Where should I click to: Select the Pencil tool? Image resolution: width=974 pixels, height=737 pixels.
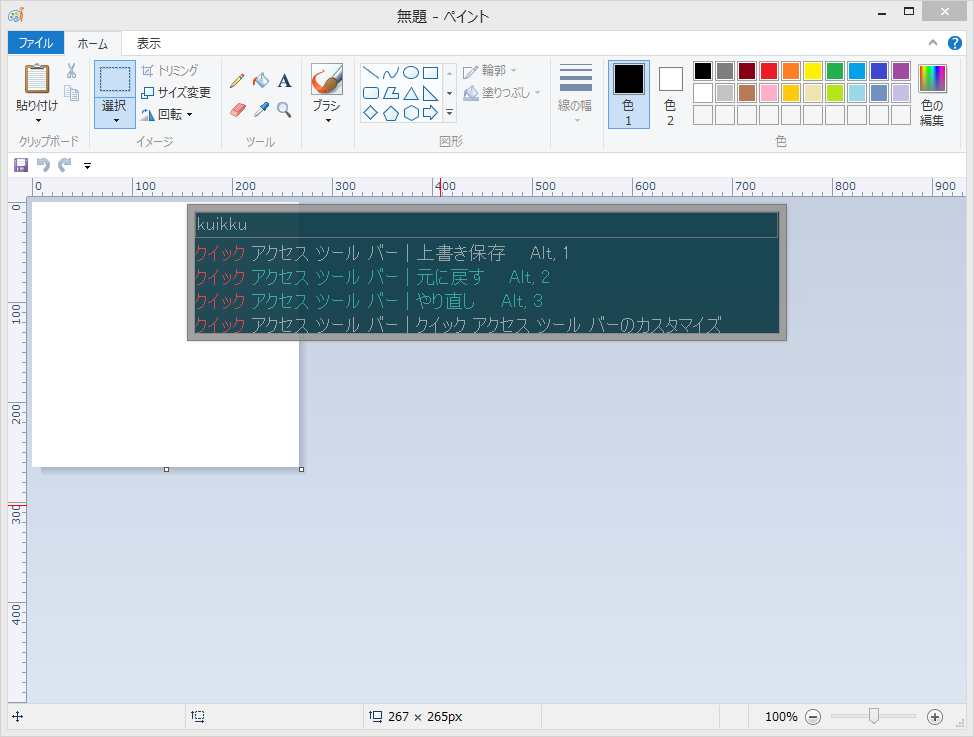coord(237,80)
